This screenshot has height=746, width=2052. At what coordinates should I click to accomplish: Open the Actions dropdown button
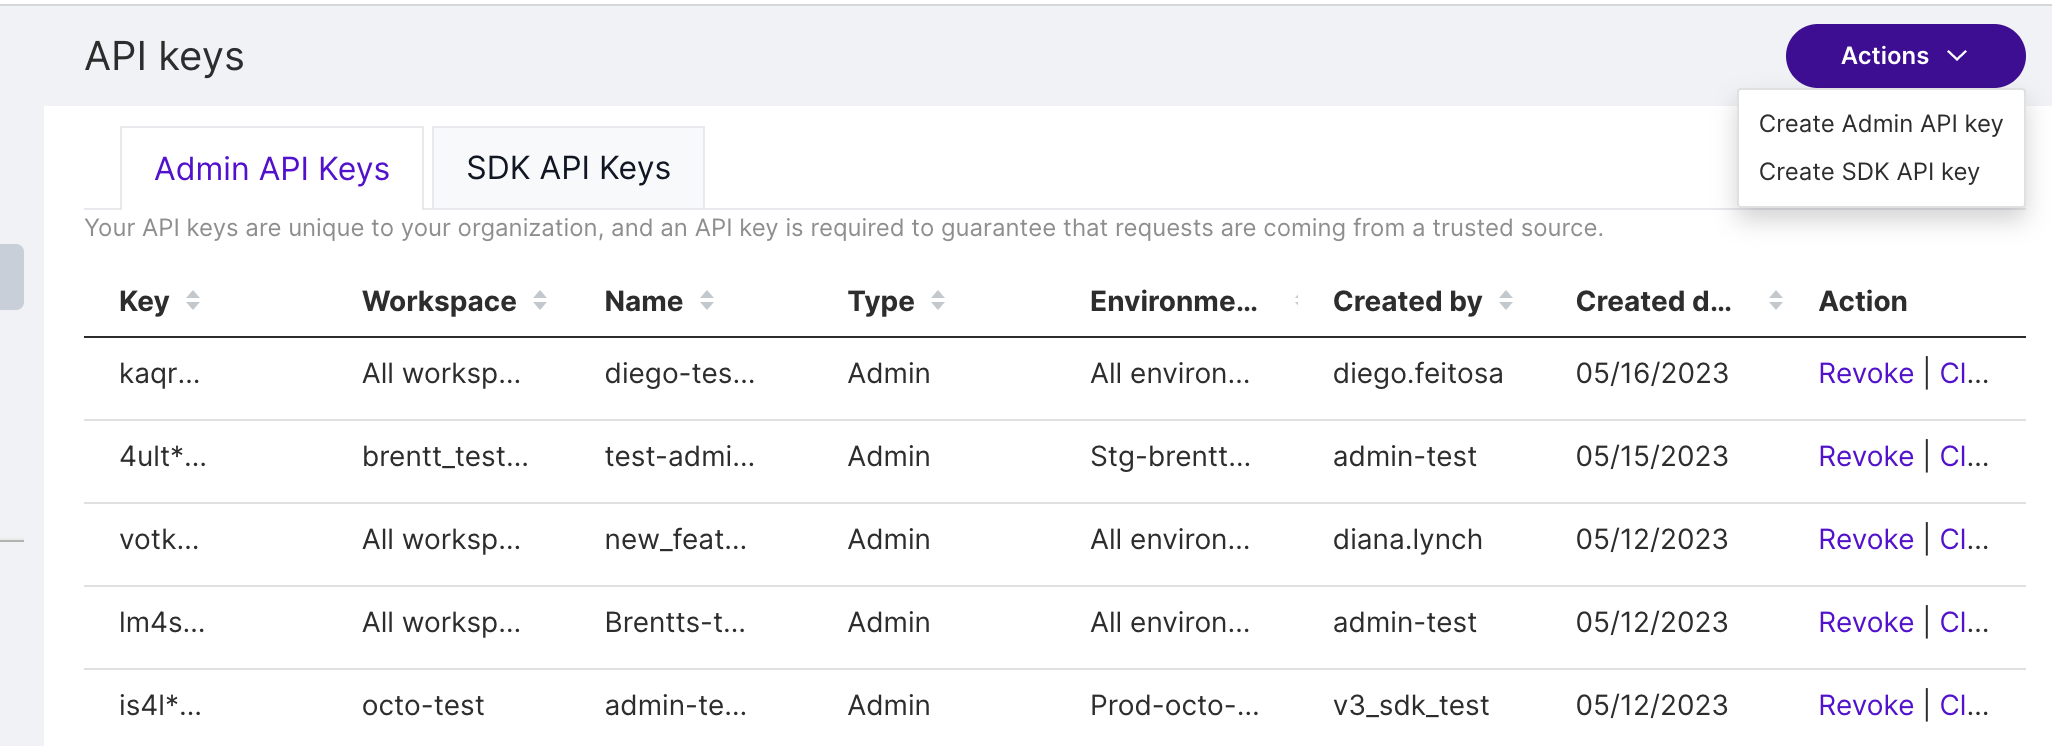click(1904, 56)
